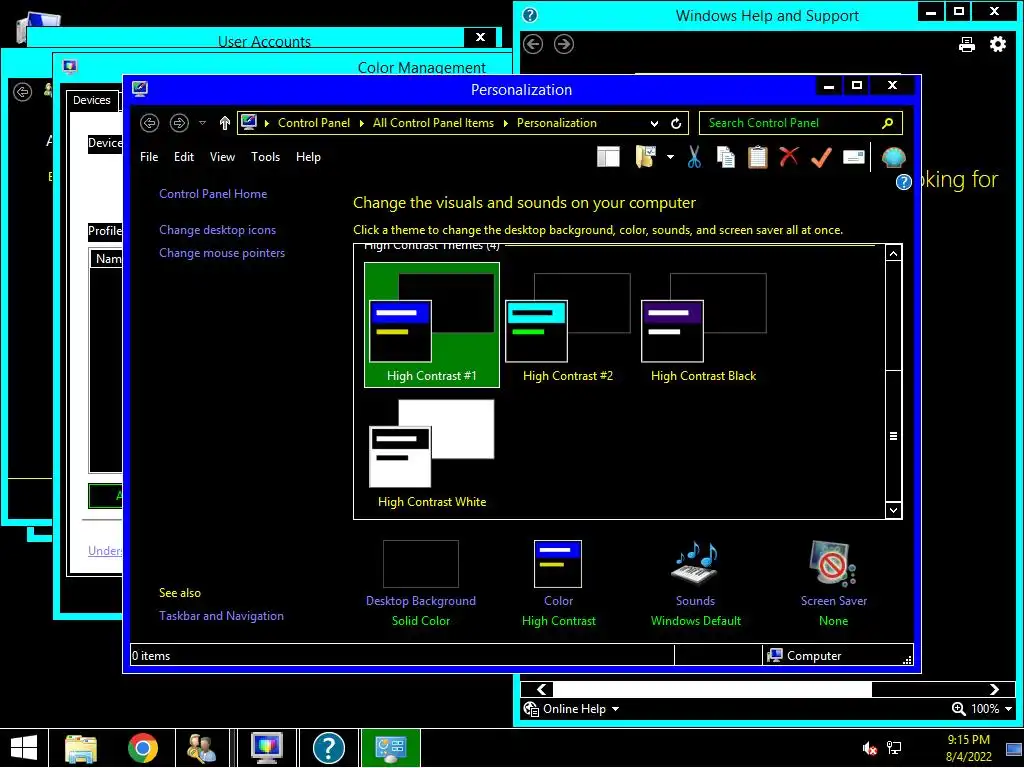
Task: Open Control Panel Home link
Action: (213, 194)
